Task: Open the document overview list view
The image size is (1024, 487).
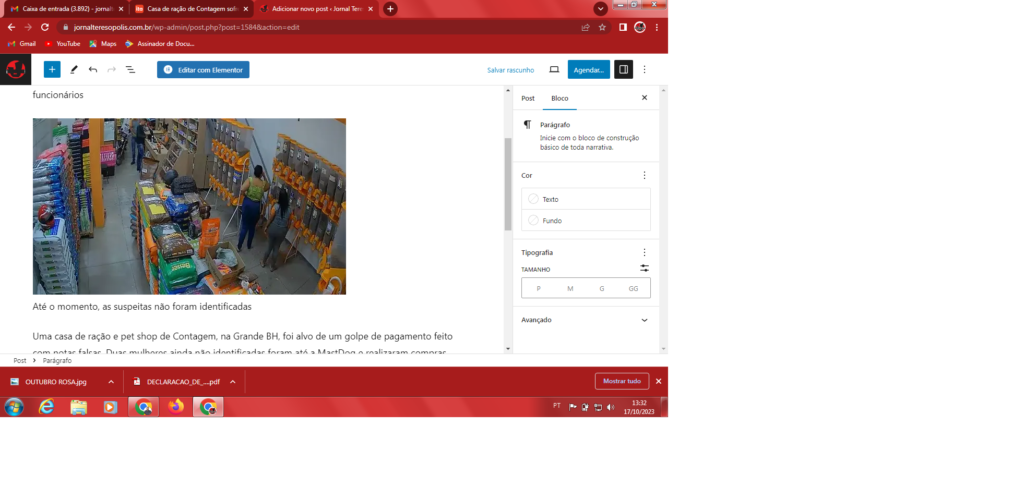Action: [x=131, y=69]
